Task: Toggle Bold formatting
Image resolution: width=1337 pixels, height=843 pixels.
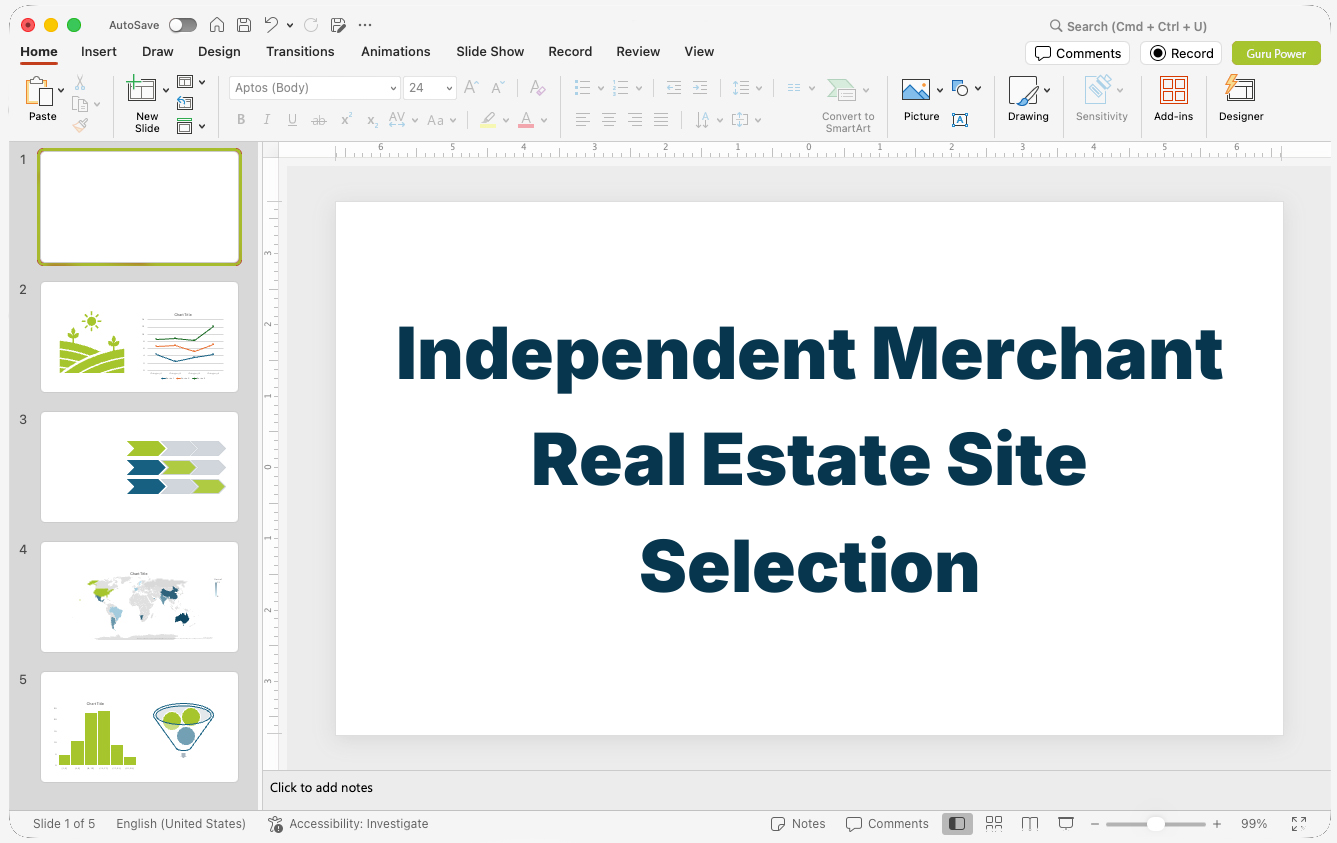Action: (241, 120)
